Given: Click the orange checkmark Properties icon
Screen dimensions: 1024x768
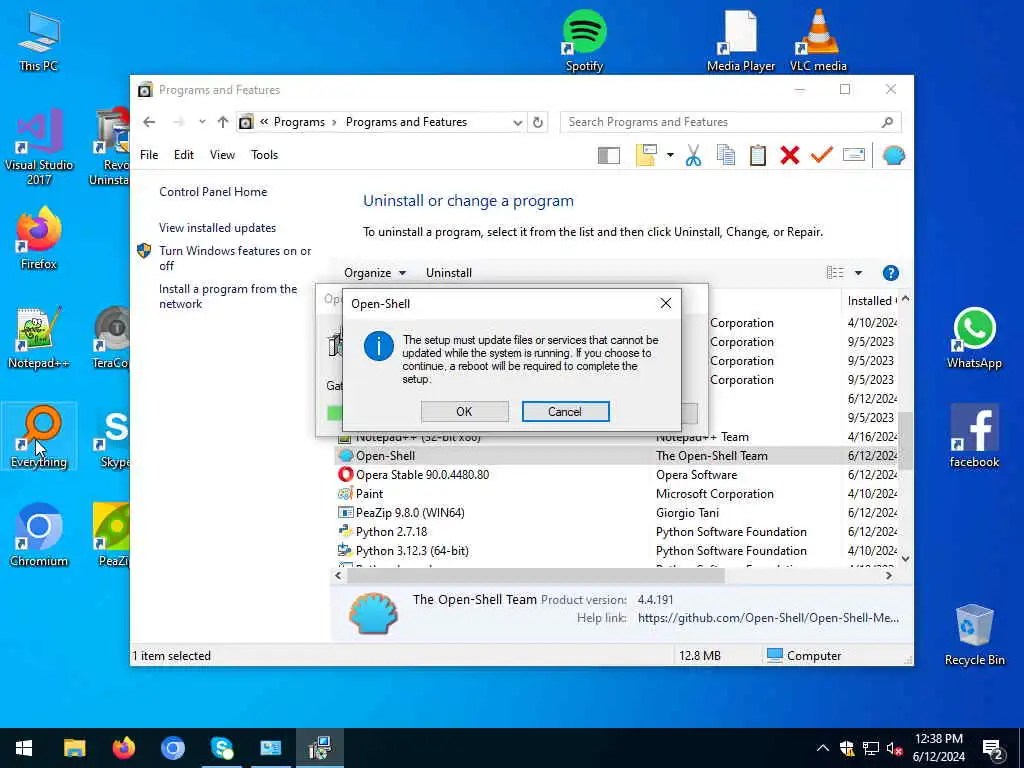Looking at the screenshot, I should 822,155.
